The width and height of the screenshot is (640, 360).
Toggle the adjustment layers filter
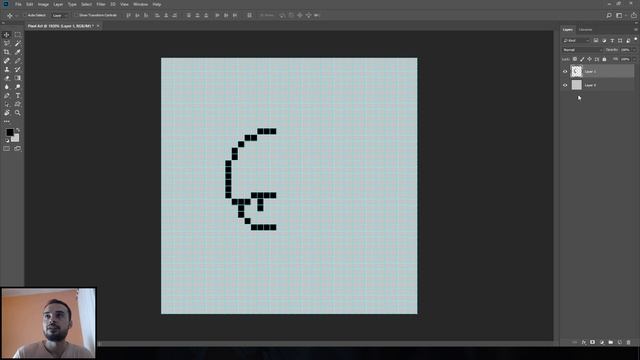click(x=604, y=40)
